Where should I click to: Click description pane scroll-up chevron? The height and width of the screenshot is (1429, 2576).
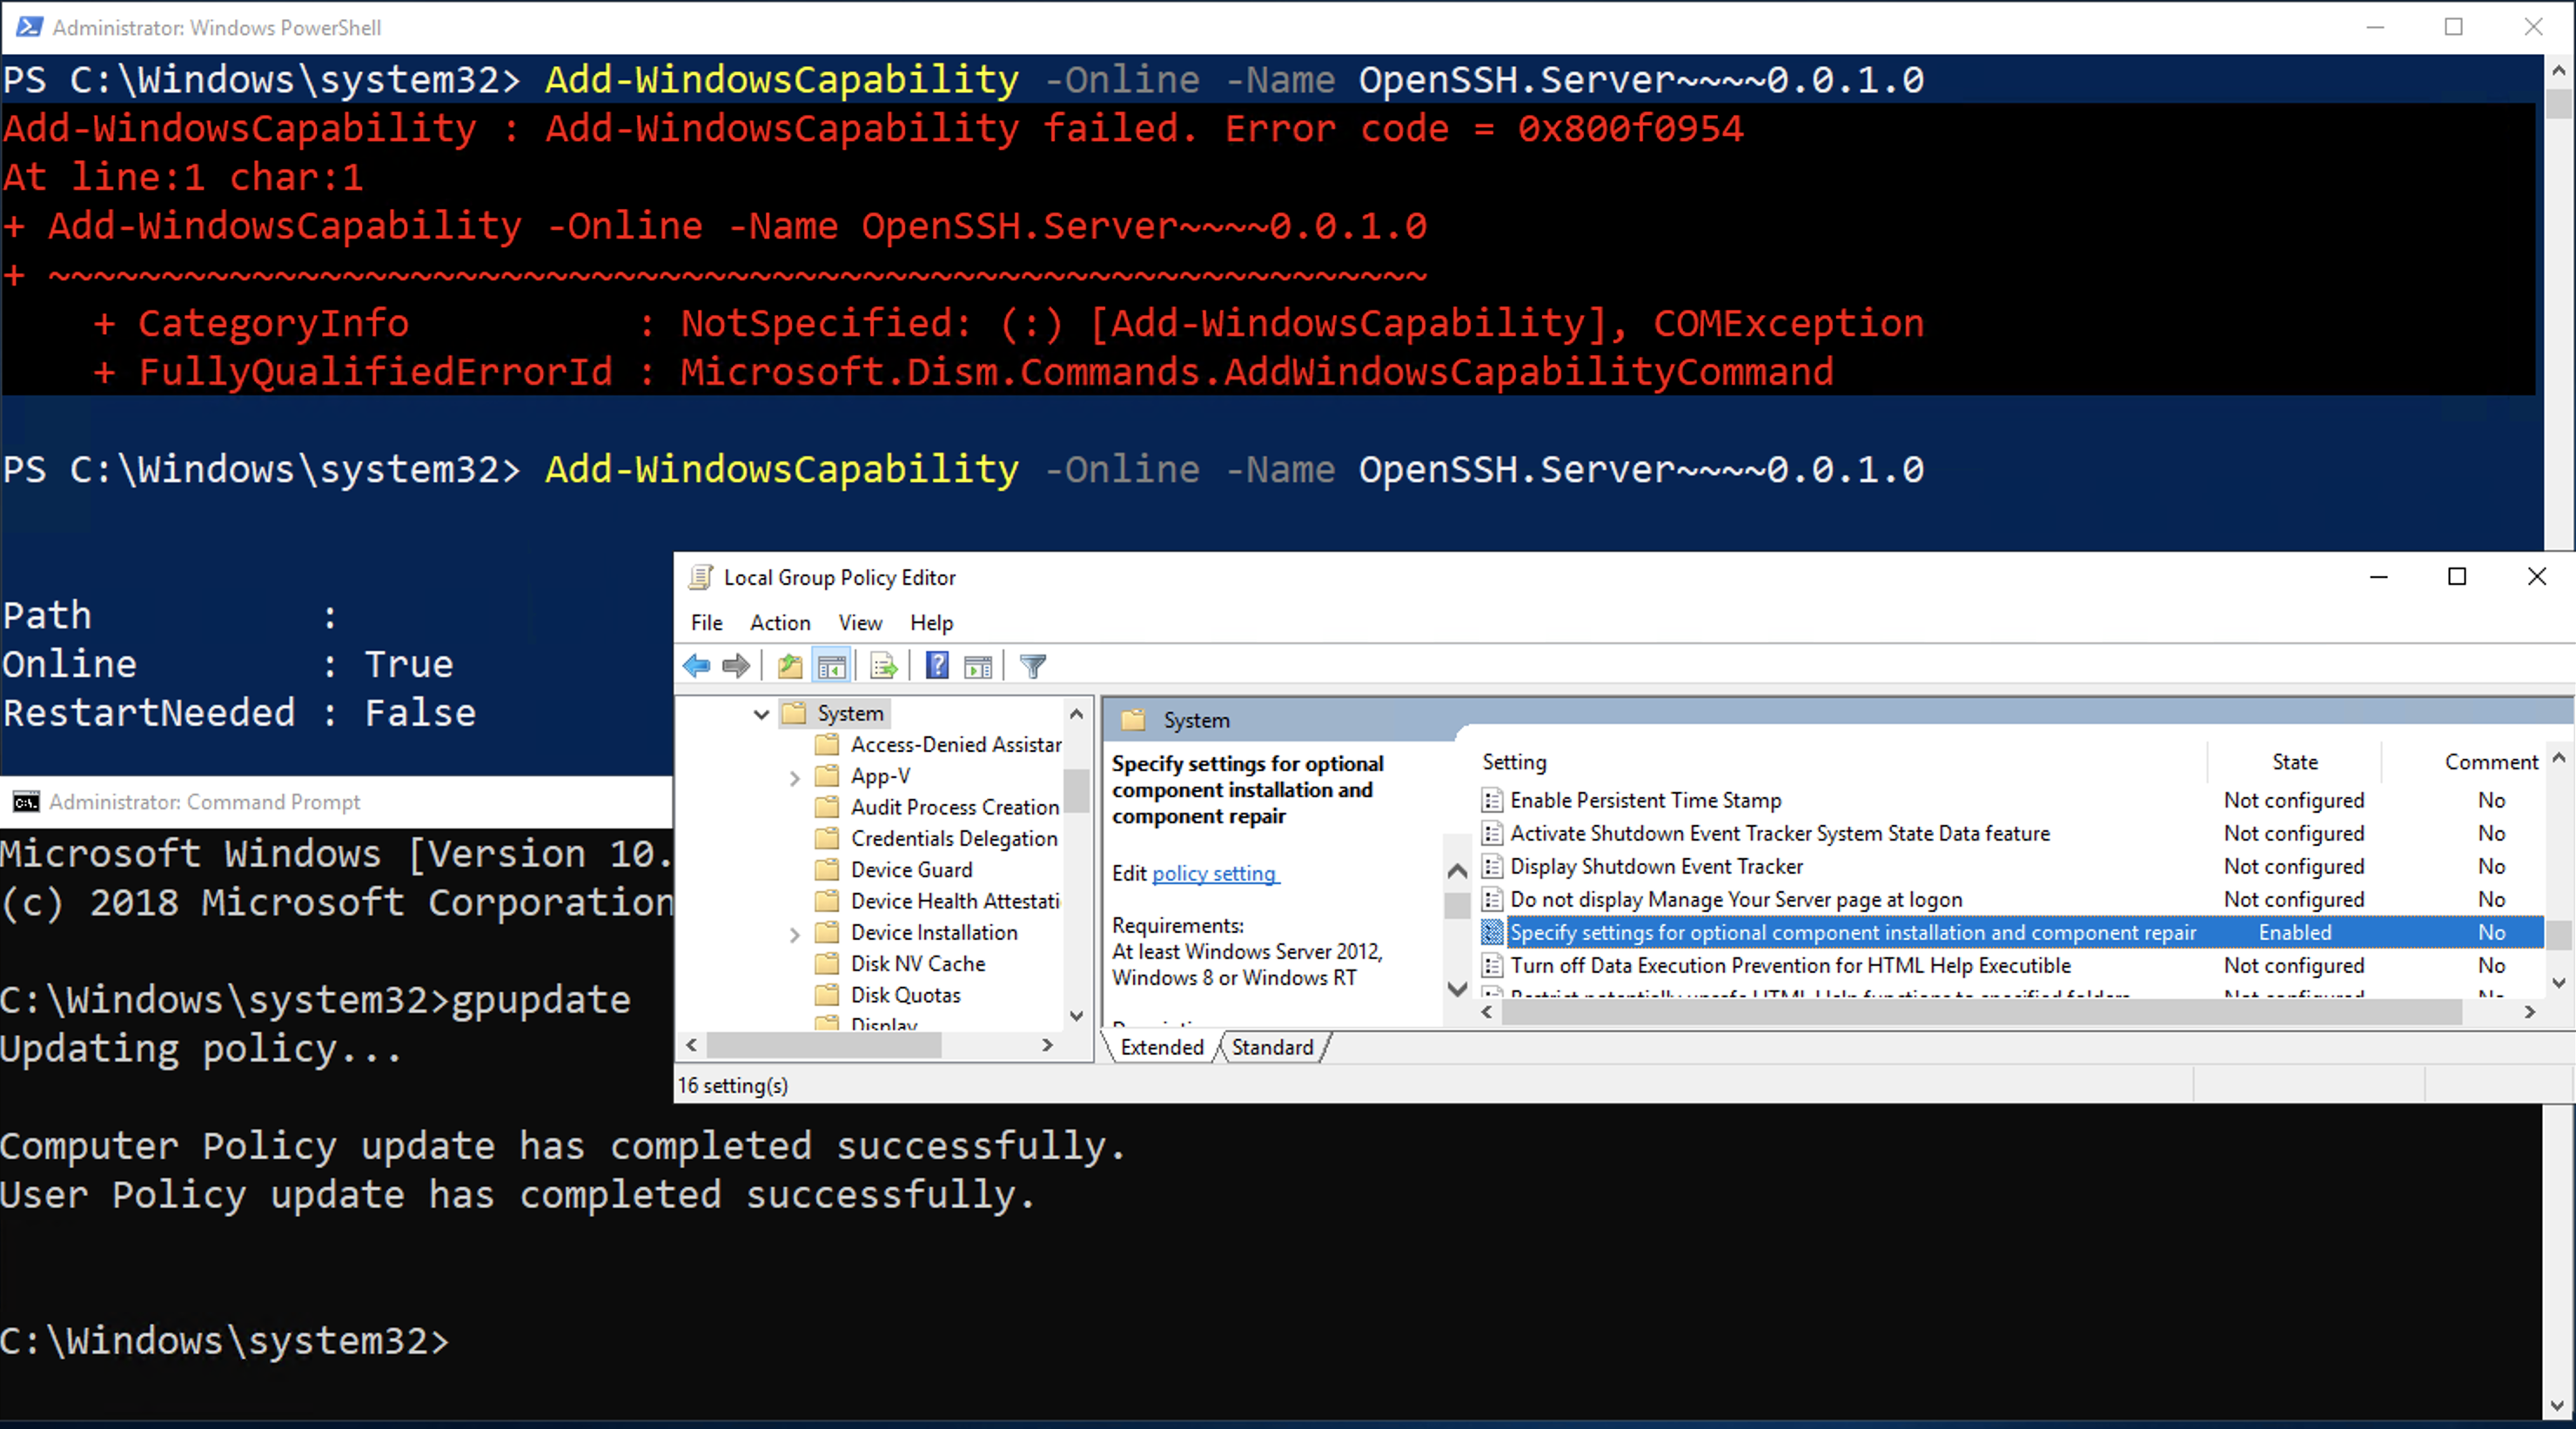tap(1458, 871)
